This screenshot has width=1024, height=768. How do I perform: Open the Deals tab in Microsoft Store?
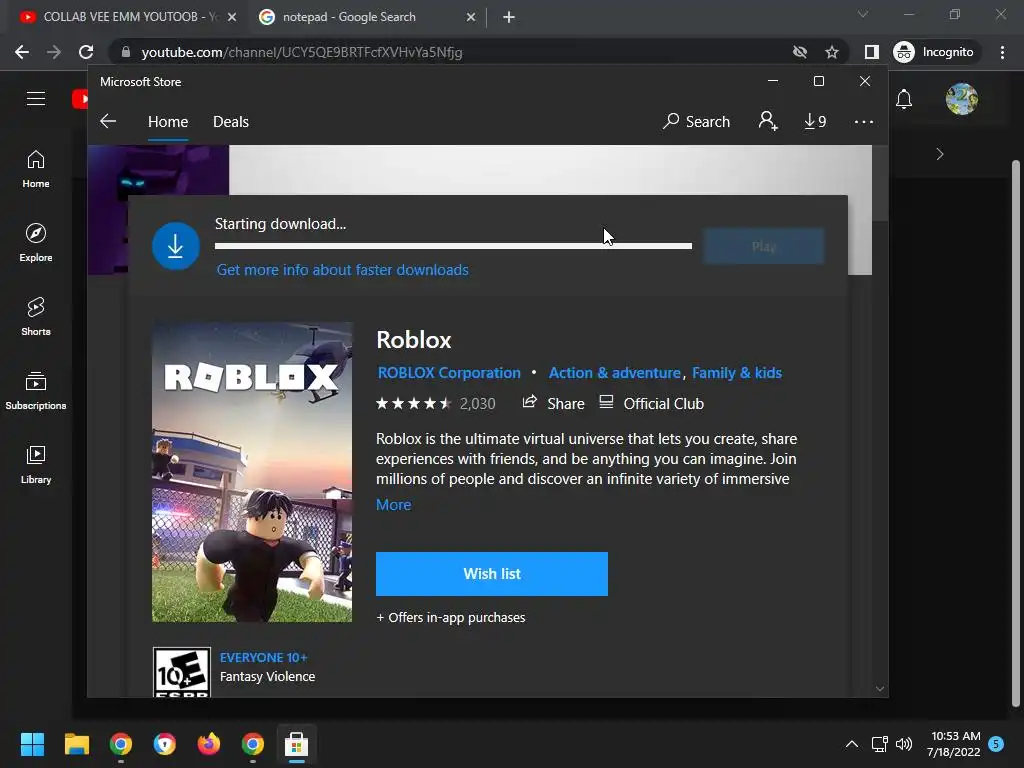click(231, 121)
